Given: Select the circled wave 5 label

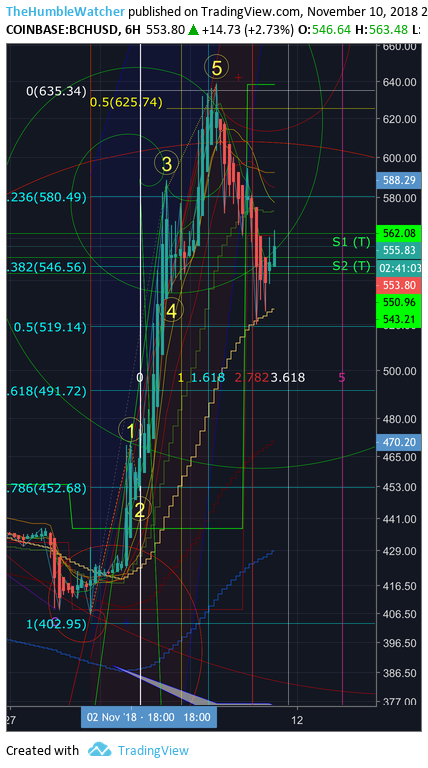Looking at the screenshot, I should click(x=216, y=67).
